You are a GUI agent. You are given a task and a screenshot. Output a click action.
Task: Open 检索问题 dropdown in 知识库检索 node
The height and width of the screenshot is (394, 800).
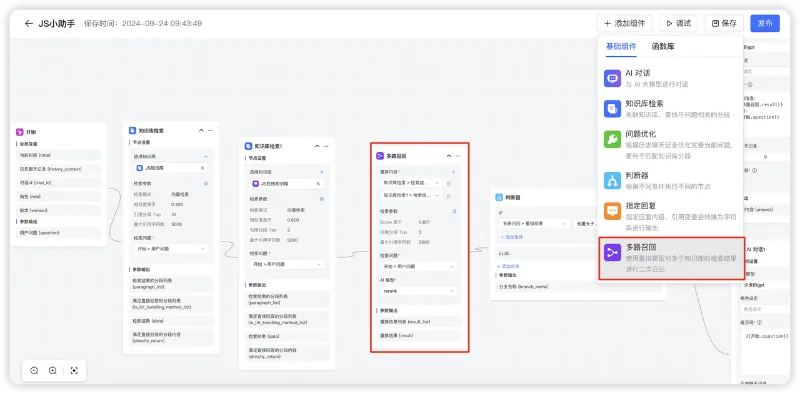coord(171,249)
